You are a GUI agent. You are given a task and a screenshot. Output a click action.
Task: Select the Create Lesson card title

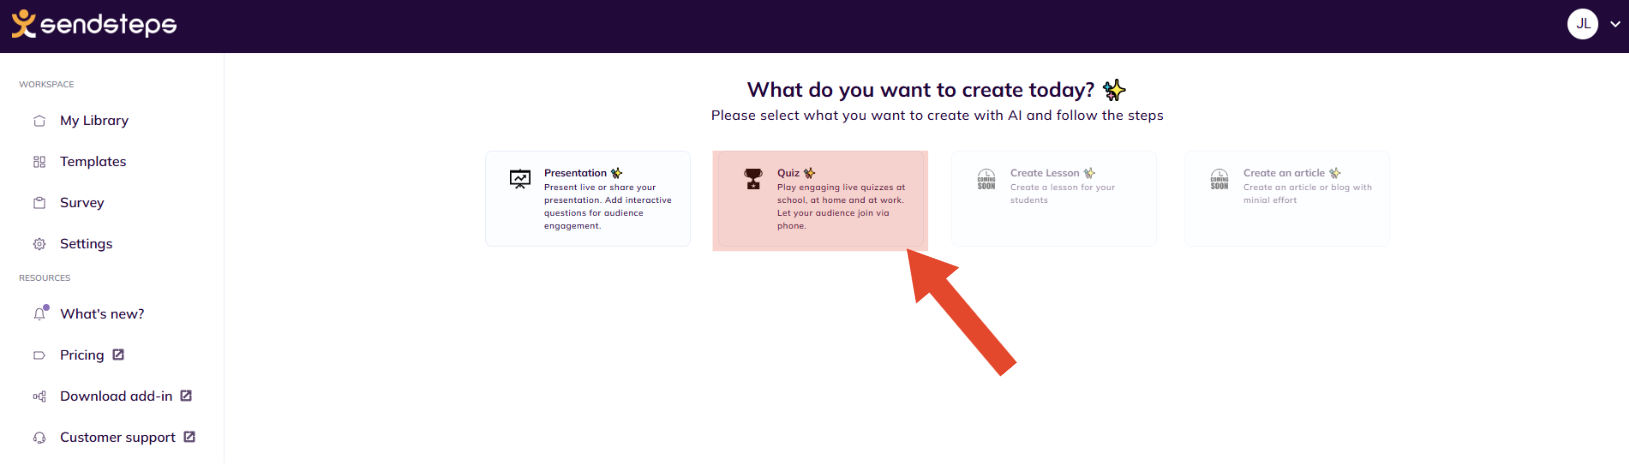[x=1044, y=173]
